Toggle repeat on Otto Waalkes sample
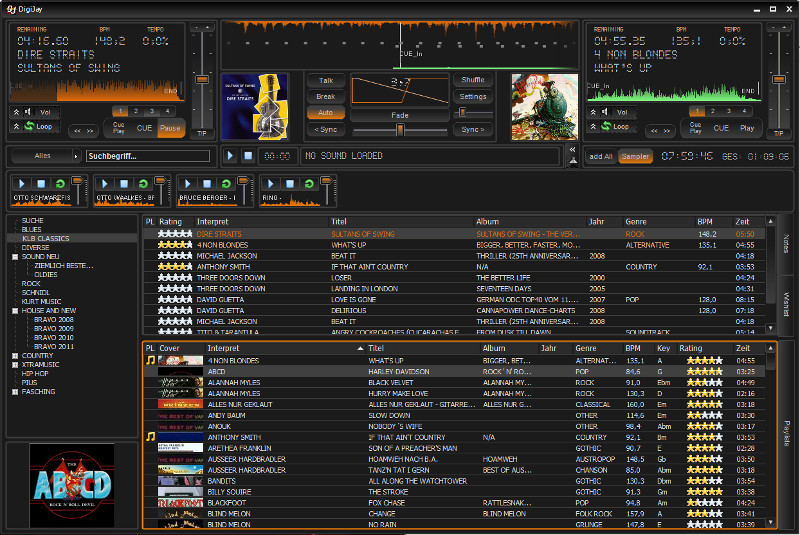This screenshot has height=535, width=800. (143, 184)
